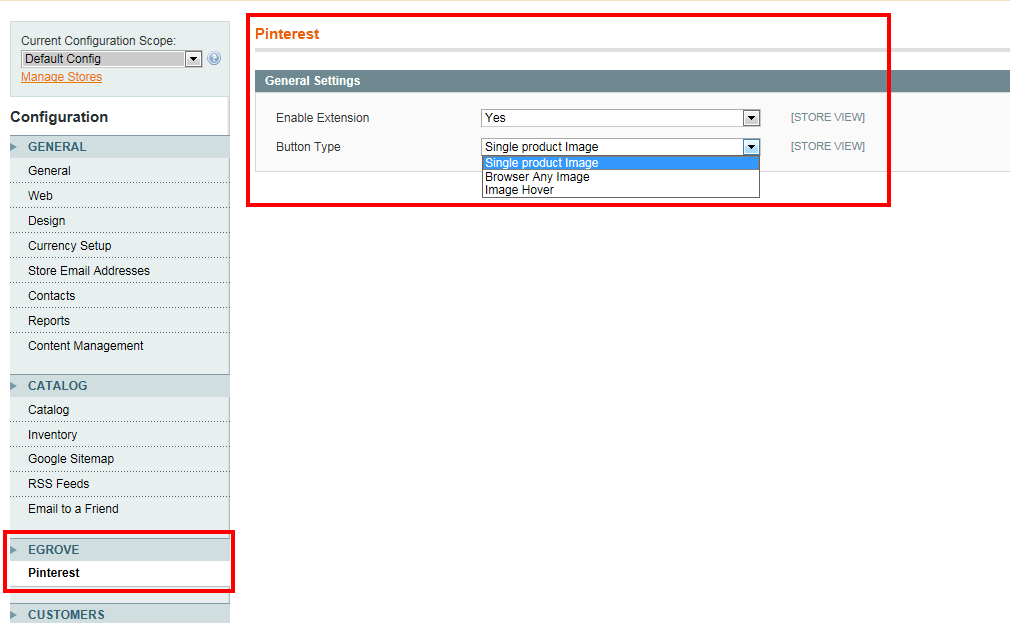
Task: Choose the Single product Image option
Action: pos(620,163)
